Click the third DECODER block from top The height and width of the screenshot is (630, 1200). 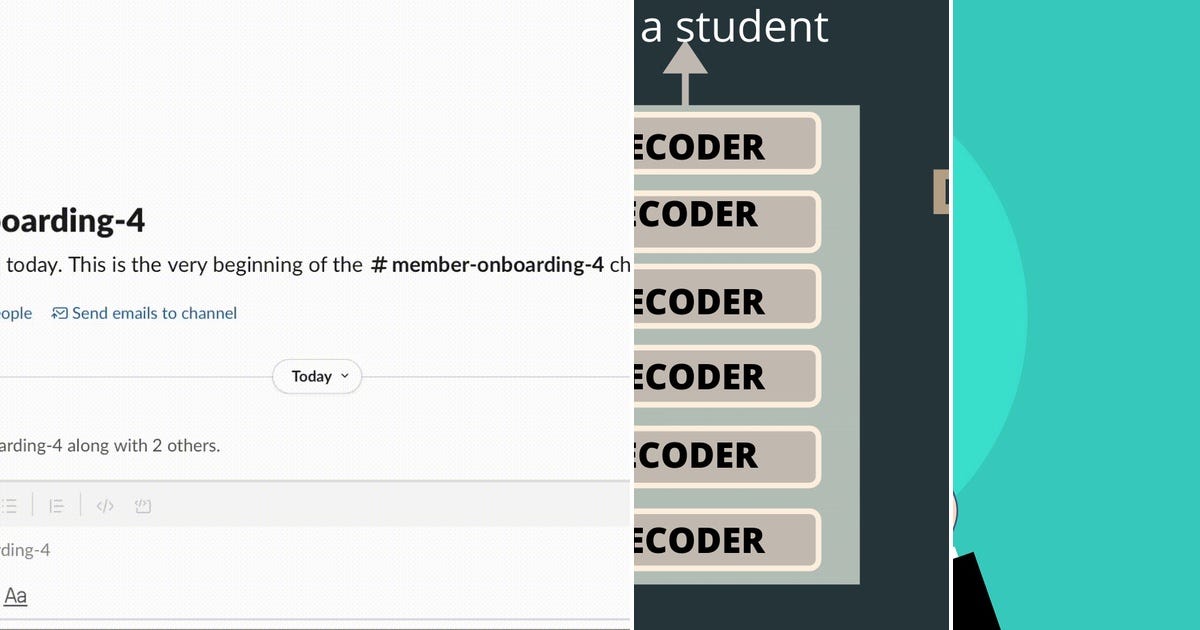tap(727, 297)
